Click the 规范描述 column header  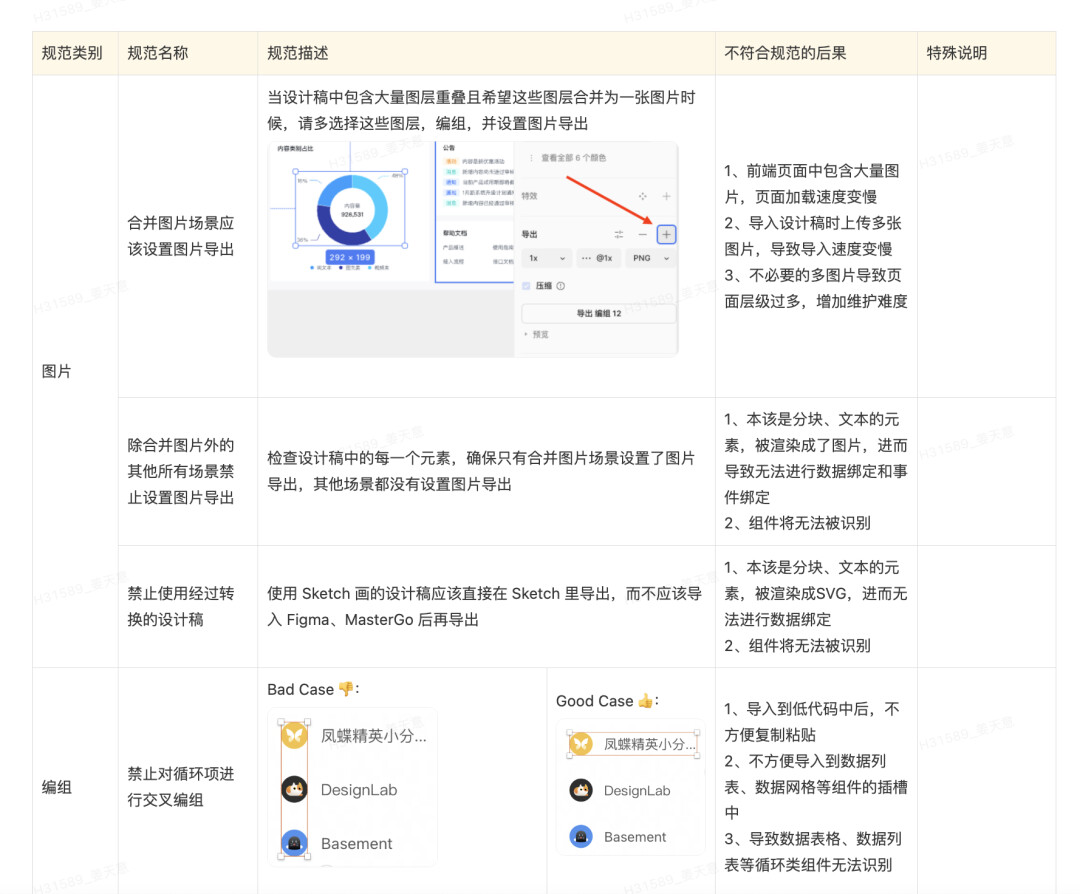pos(298,53)
